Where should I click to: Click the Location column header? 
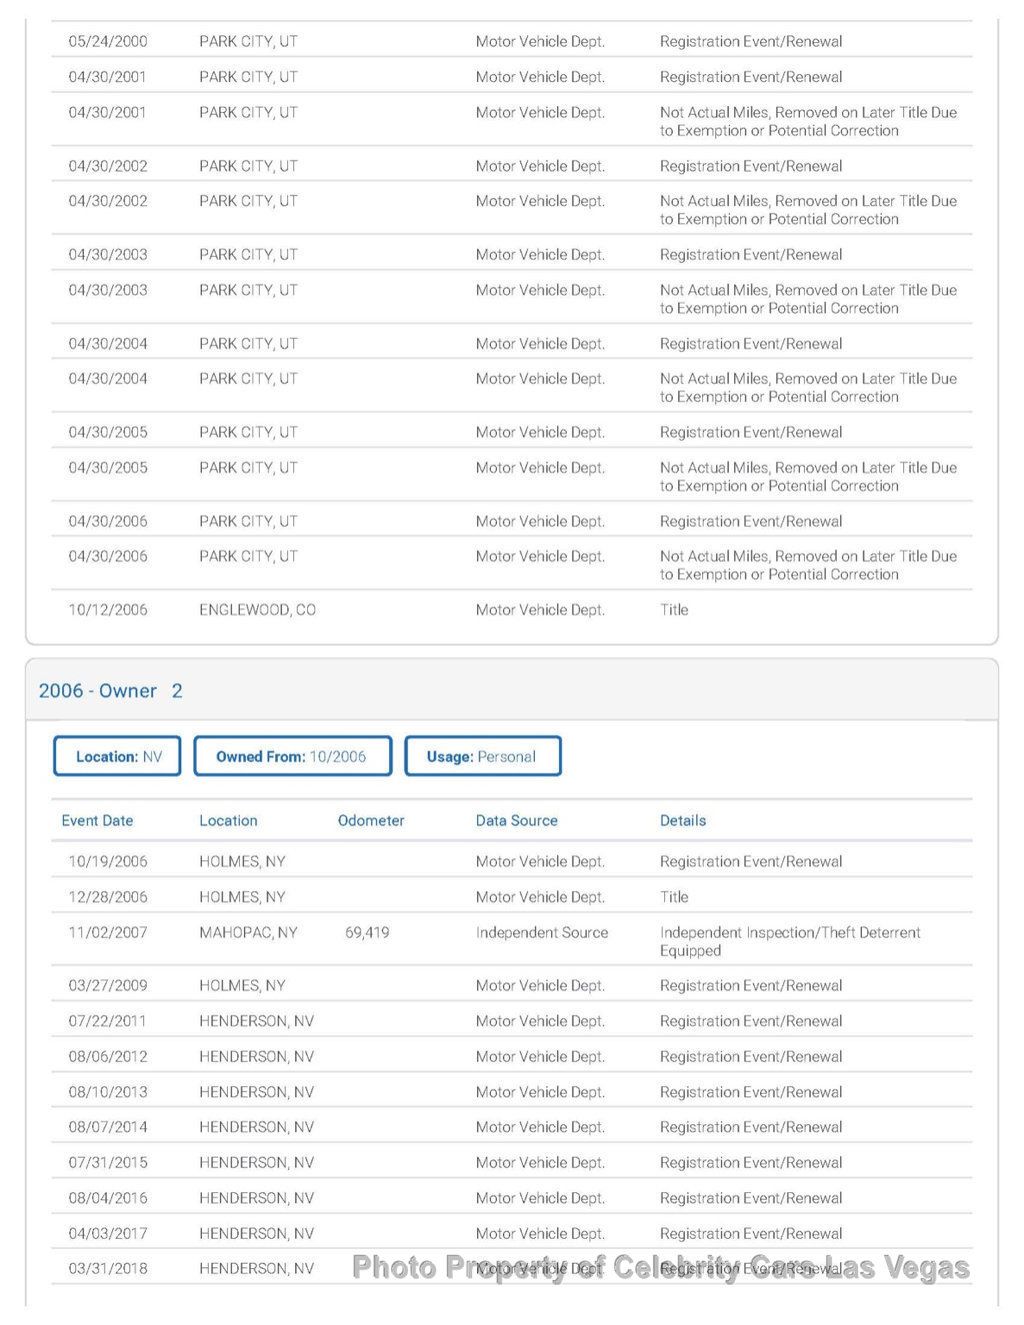coord(228,820)
